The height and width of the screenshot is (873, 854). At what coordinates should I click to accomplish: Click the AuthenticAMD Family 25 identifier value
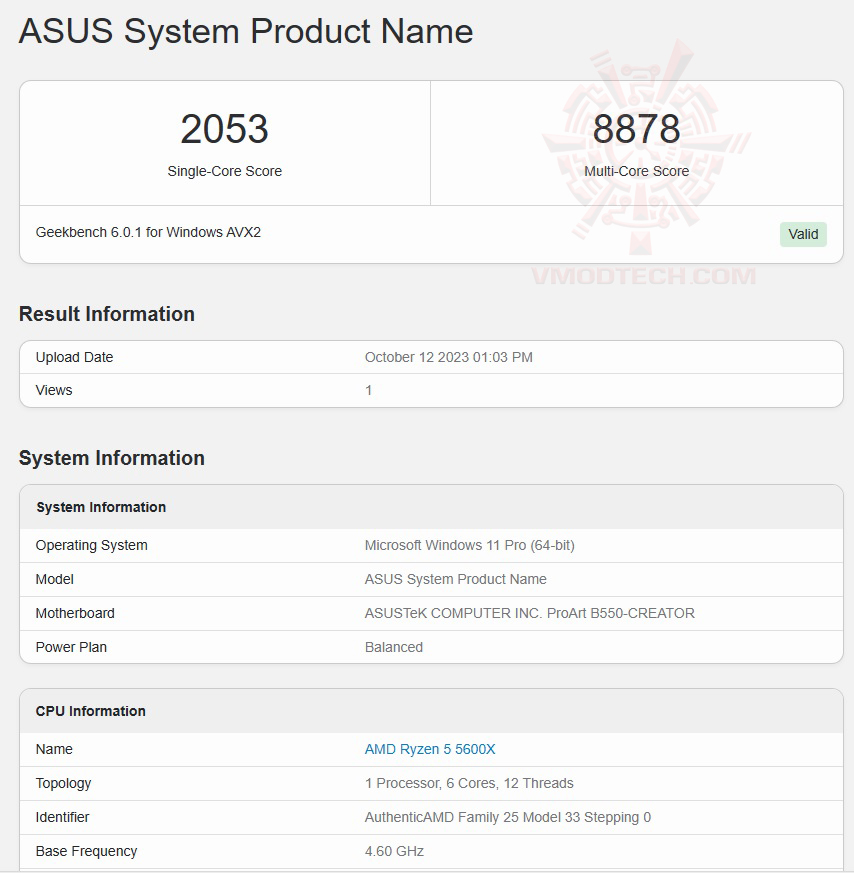coord(507,817)
